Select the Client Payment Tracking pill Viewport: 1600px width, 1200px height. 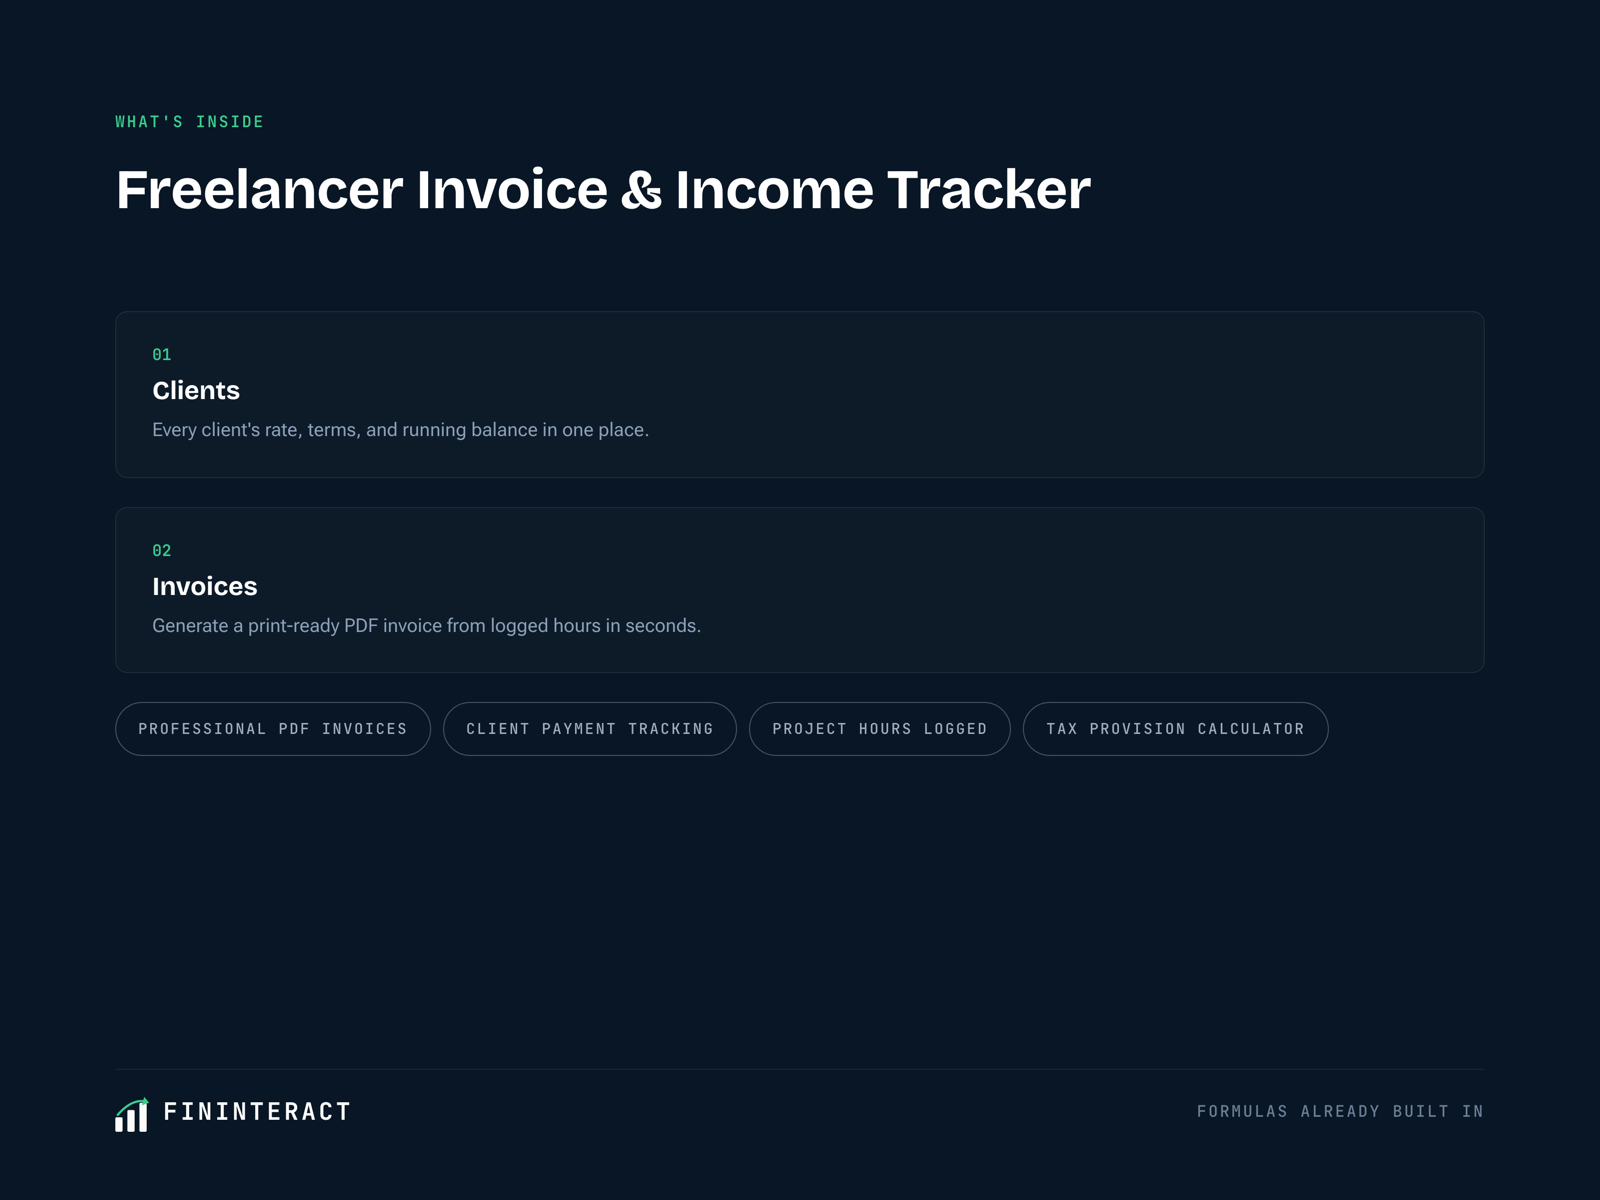590,729
